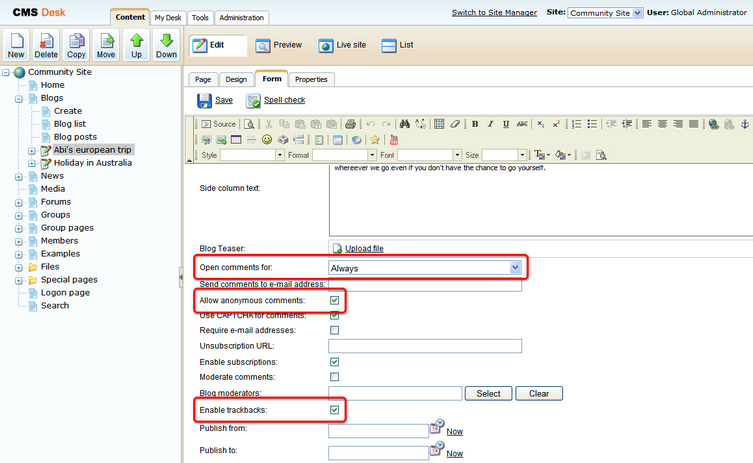This screenshot has height=463, width=753.
Task: Open the Publish from calendar picker
Action: pos(436,427)
